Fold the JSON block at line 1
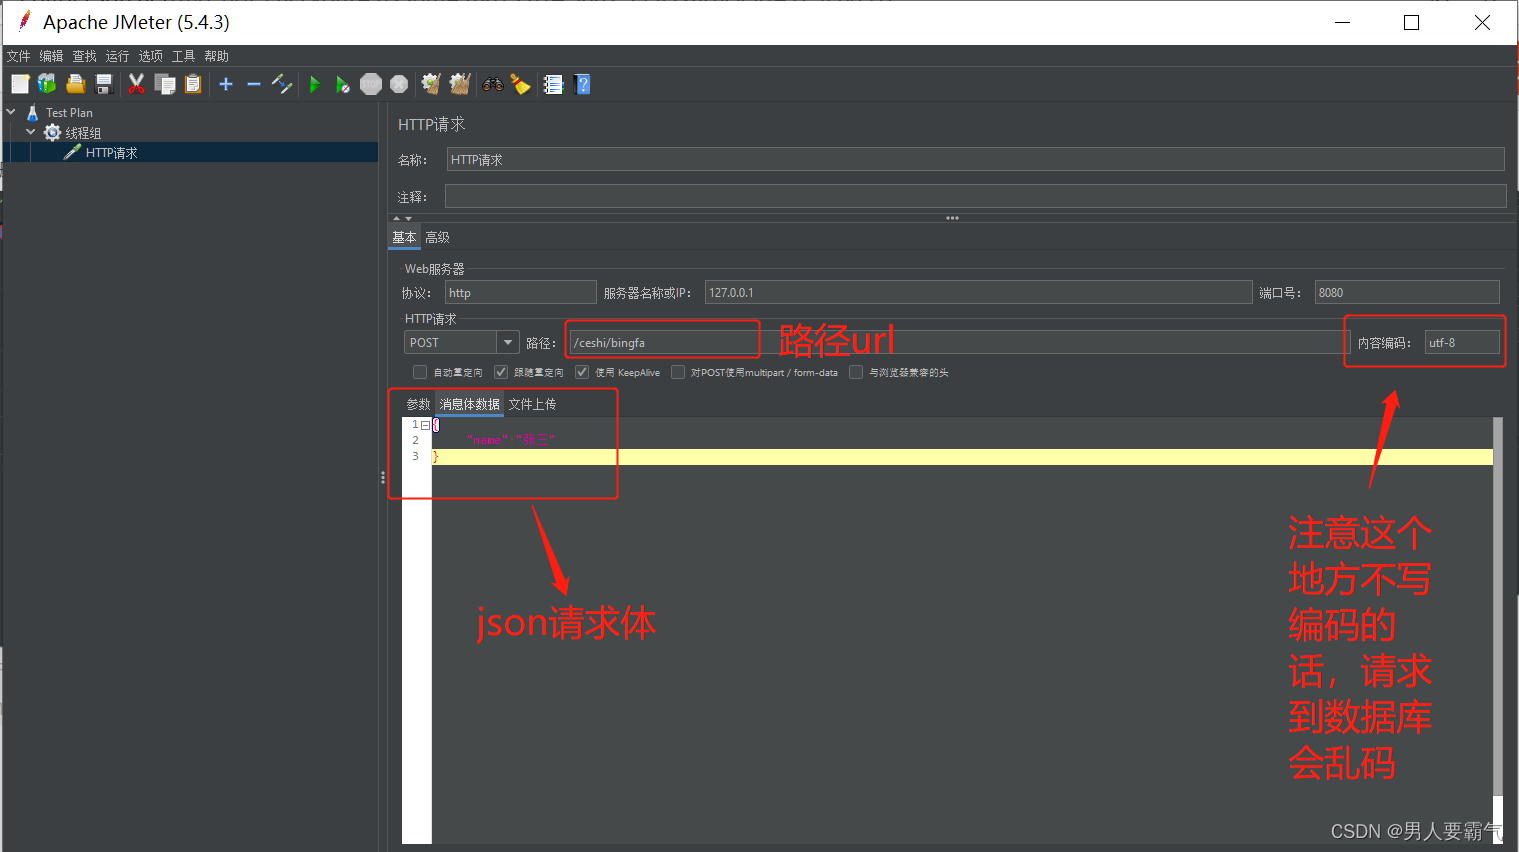The height and width of the screenshot is (852, 1519). [x=425, y=425]
